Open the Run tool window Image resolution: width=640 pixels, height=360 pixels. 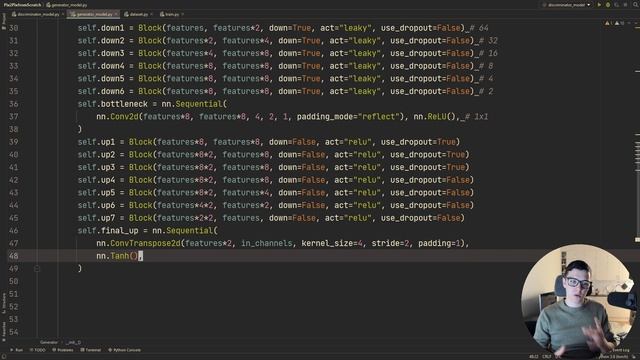click(16, 350)
